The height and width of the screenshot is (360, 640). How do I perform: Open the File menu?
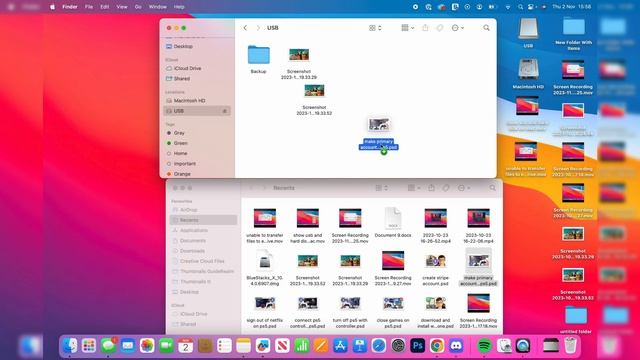(89, 7)
